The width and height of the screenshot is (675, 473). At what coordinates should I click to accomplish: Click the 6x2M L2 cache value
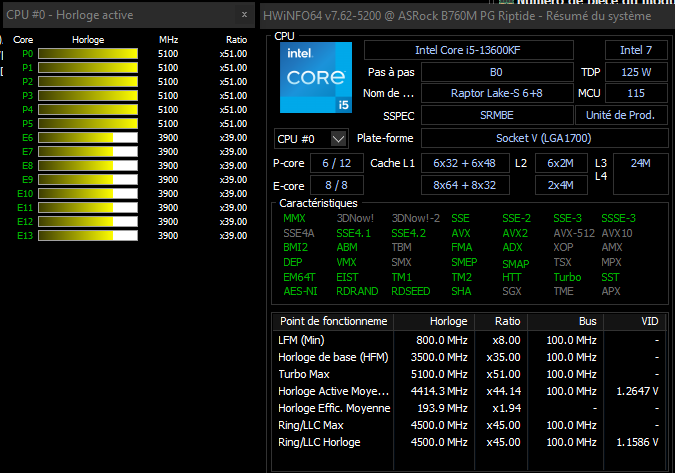coord(561,163)
